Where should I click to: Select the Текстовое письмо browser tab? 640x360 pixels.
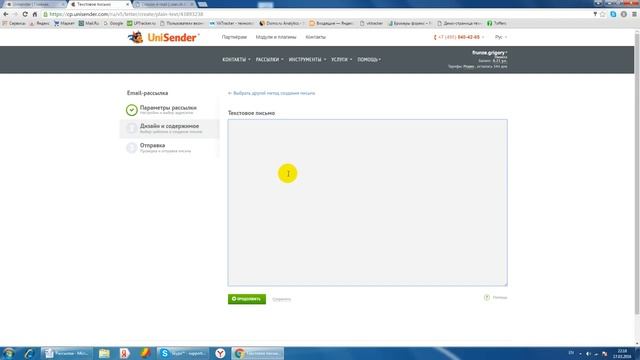(x=99, y=4)
